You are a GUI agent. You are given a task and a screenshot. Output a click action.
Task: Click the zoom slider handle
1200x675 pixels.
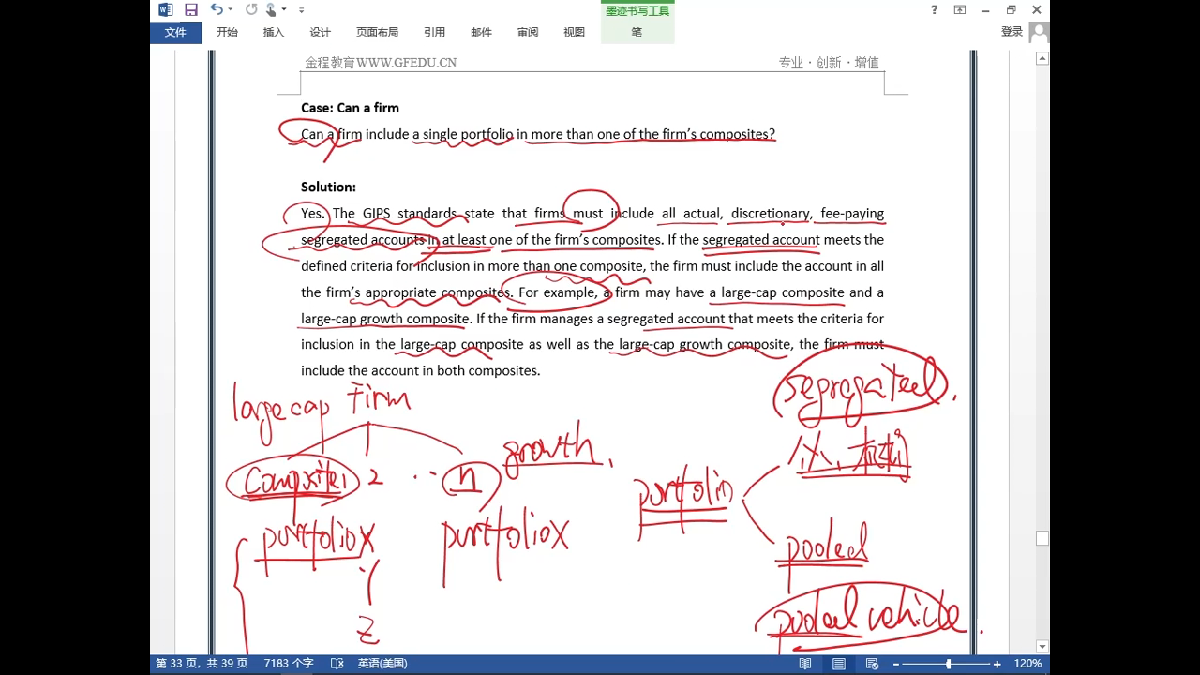948,664
